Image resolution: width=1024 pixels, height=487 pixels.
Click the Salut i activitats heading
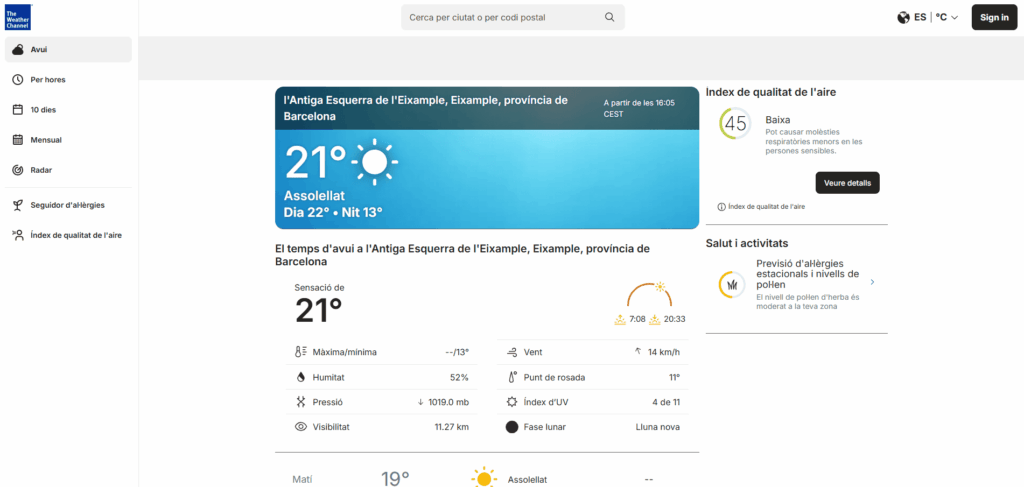(747, 244)
